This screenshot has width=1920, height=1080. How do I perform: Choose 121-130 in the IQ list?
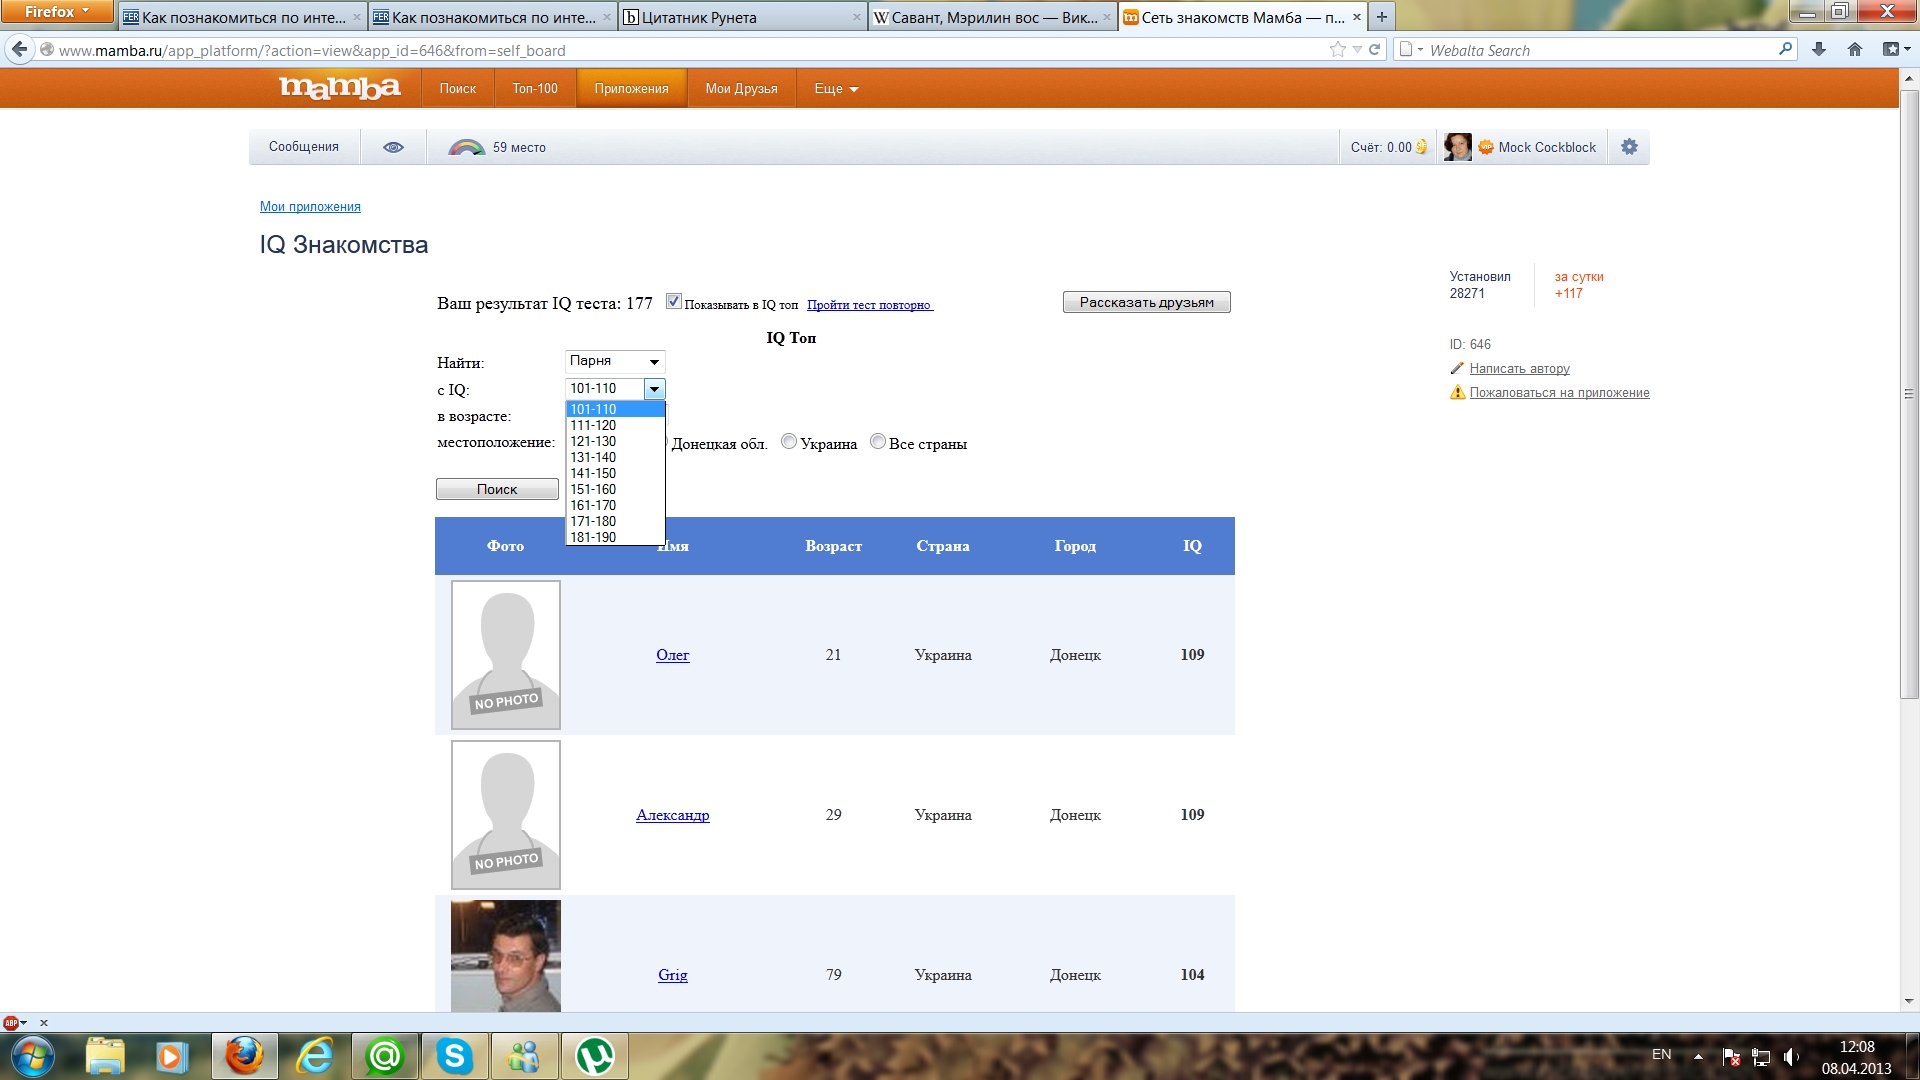[x=615, y=441]
